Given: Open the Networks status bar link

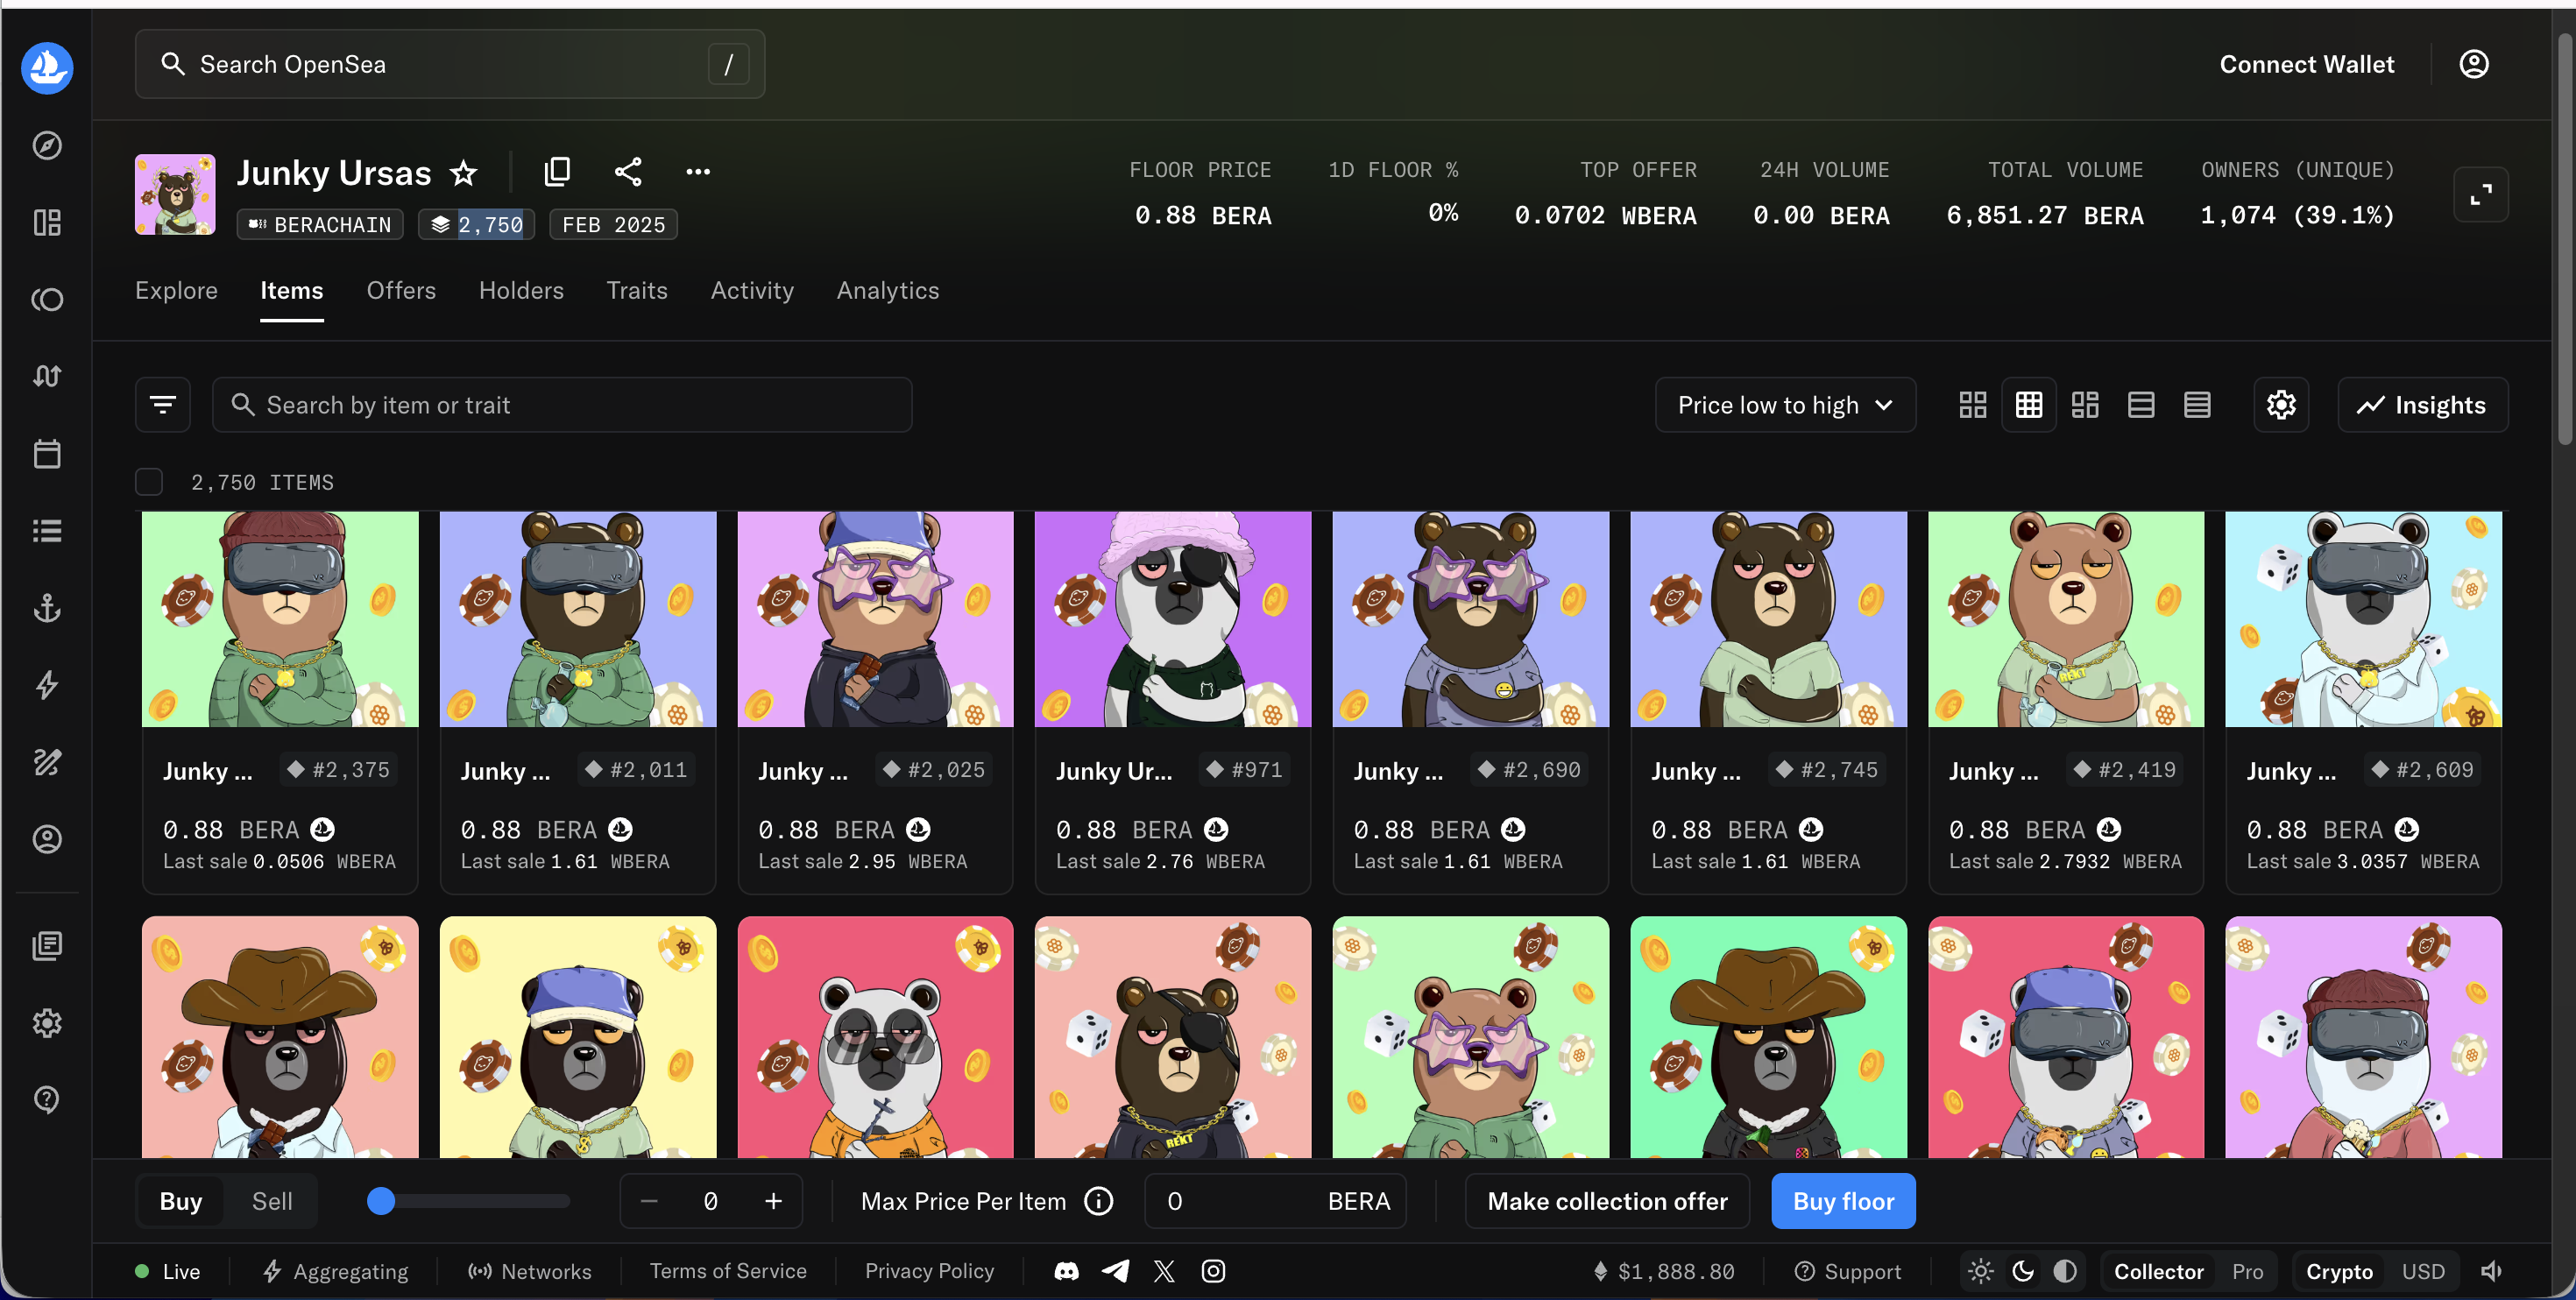Looking at the screenshot, I should pyautogui.click(x=530, y=1271).
